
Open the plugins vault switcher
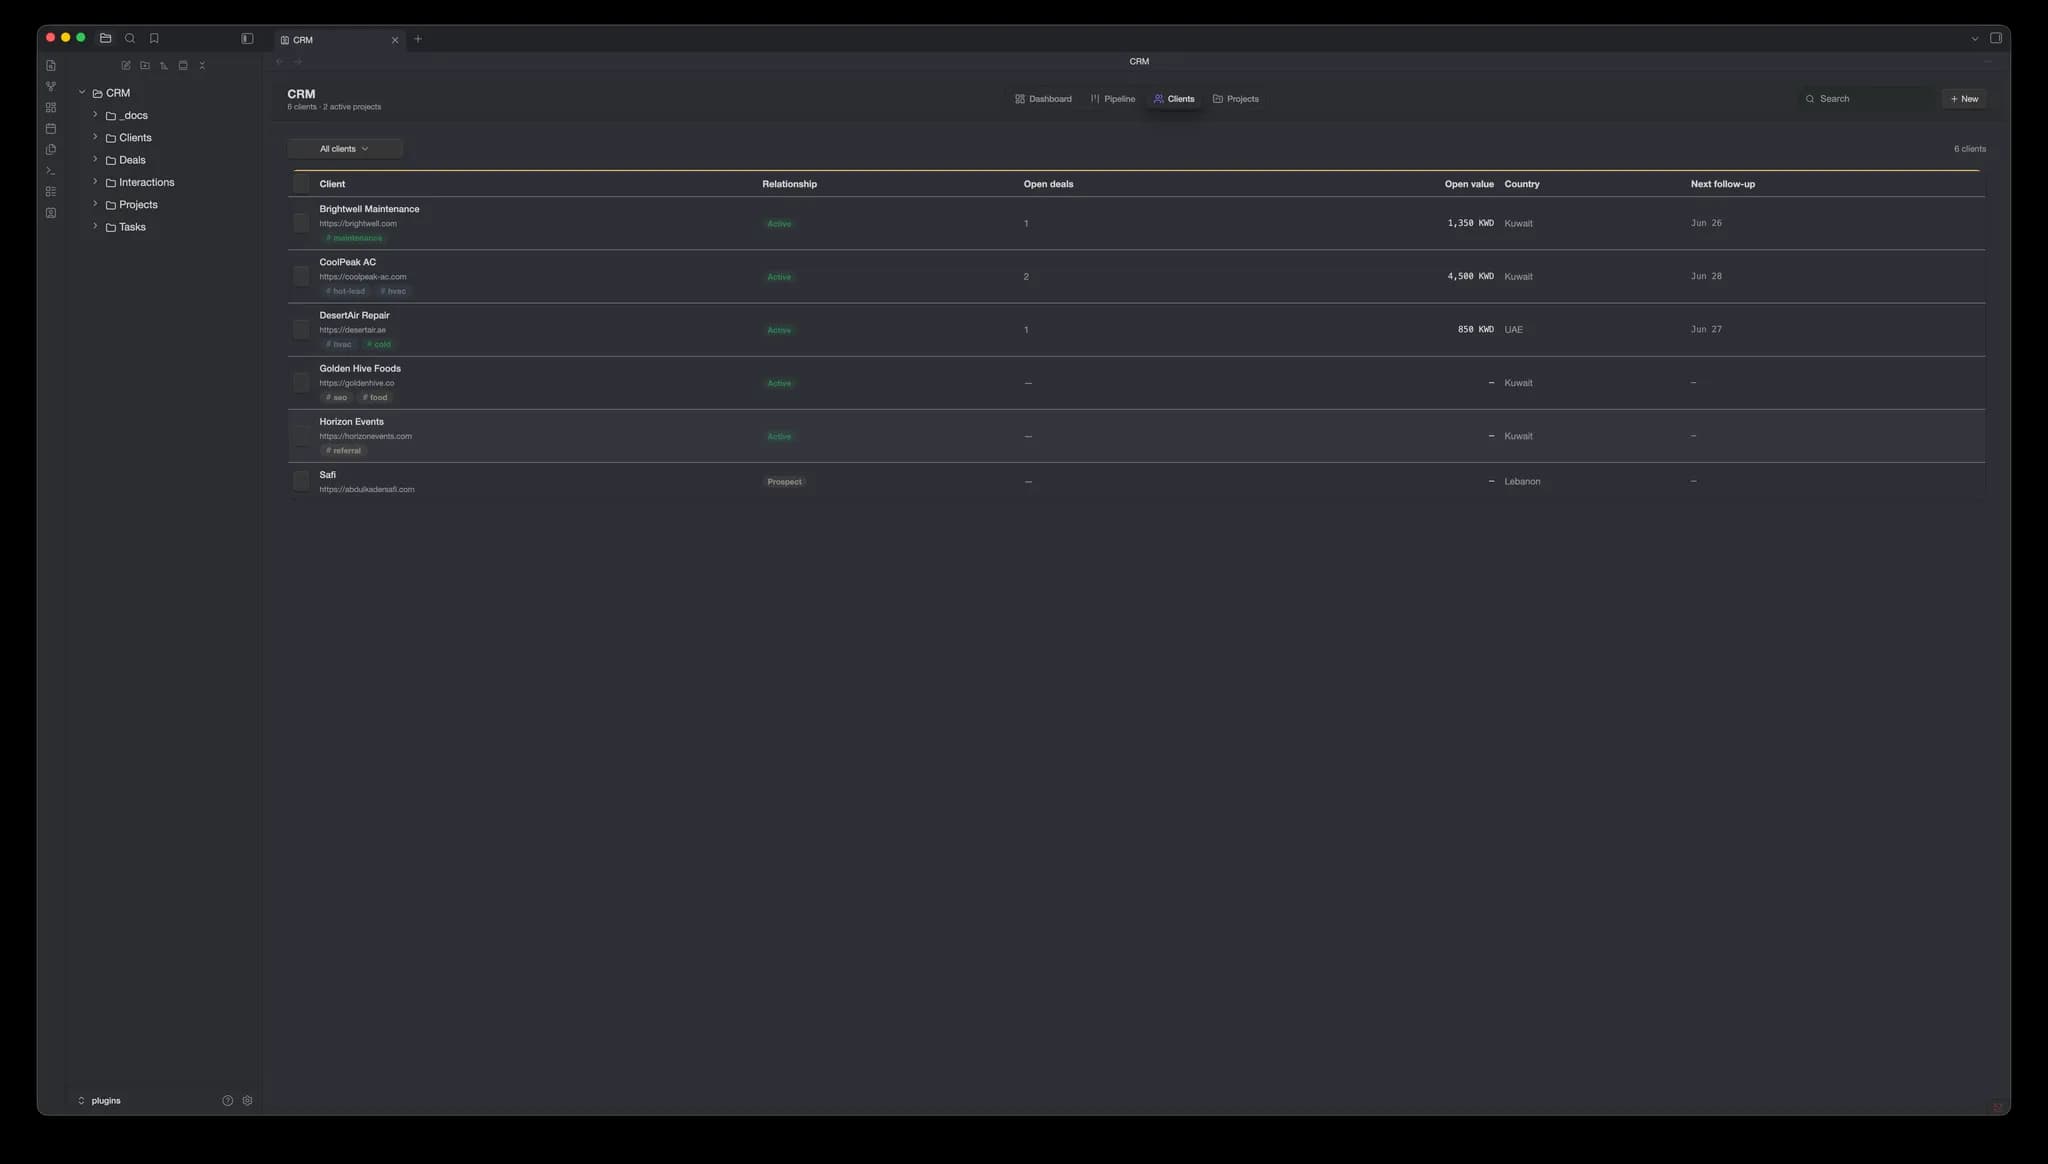coord(100,1100)
